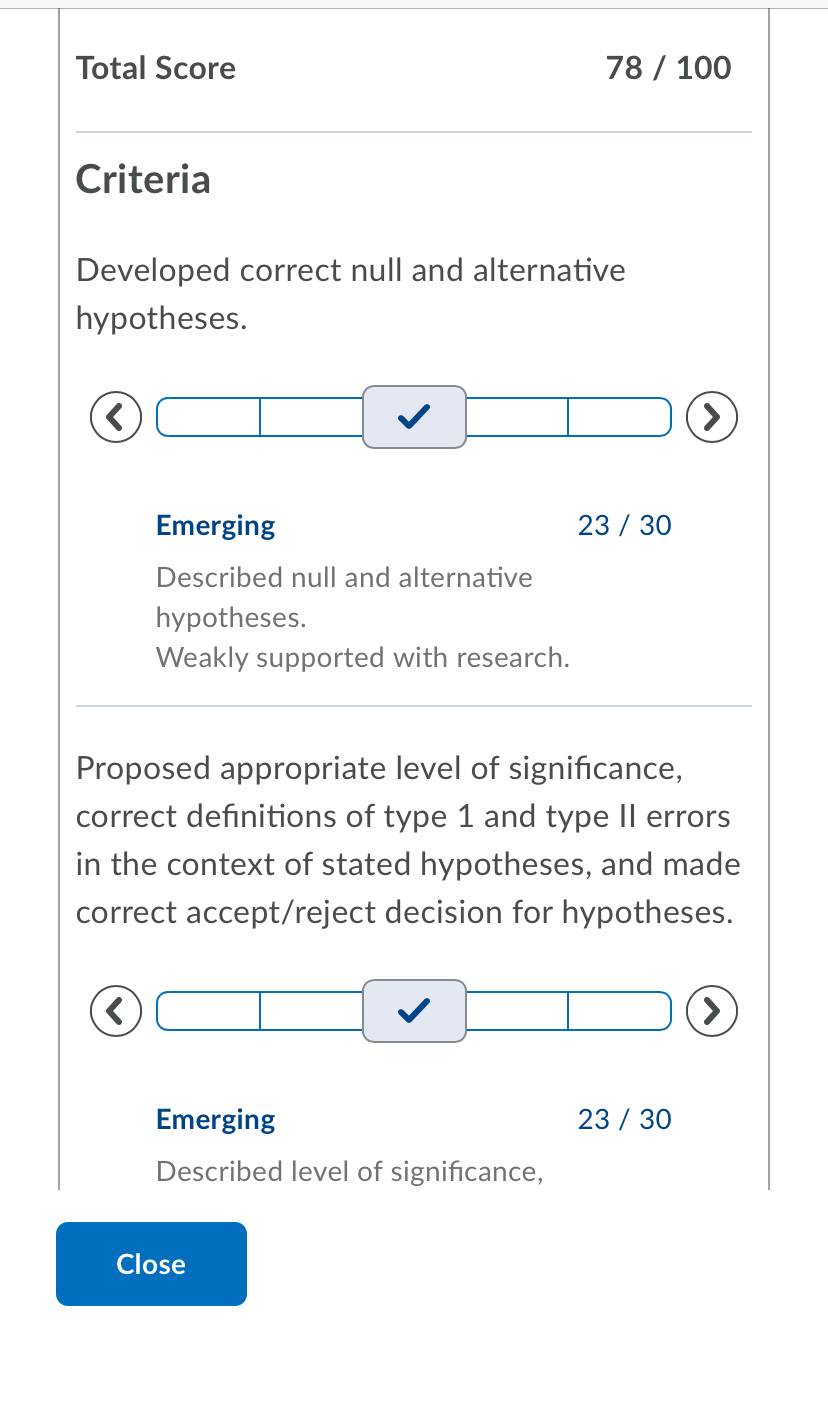Click next-level arrow for significance criterion

(712, 1011)
